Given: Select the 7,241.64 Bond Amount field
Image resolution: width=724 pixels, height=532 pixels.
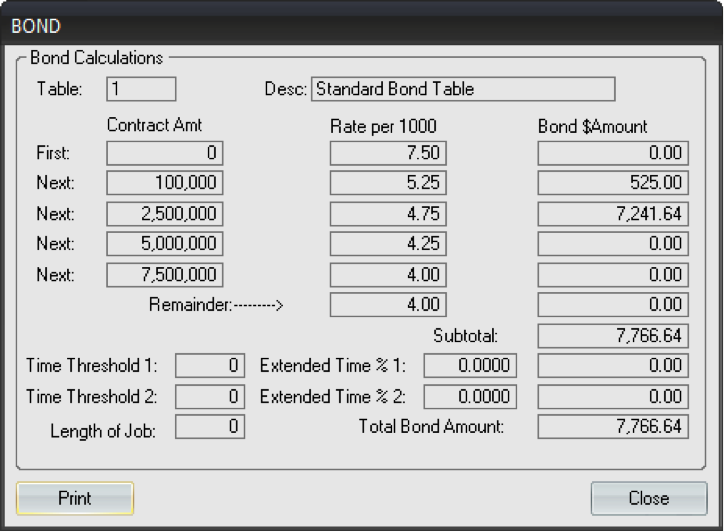Looking at the screenshot, I should (613, 214).
